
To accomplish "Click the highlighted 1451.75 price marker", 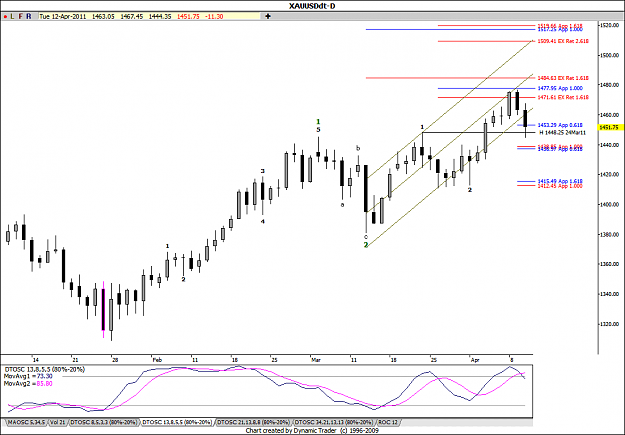I will point(611,127).
